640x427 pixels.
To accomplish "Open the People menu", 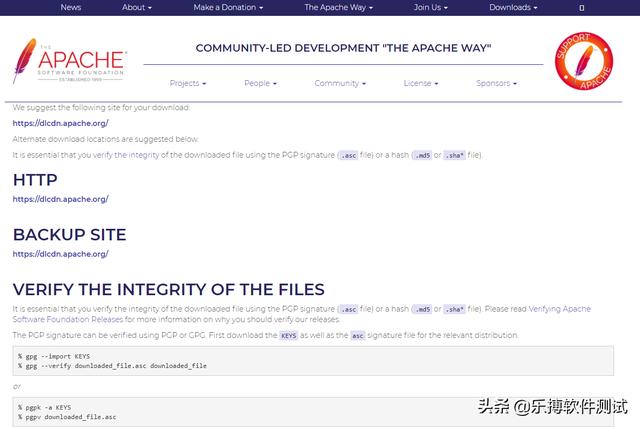I will point(260,83).
